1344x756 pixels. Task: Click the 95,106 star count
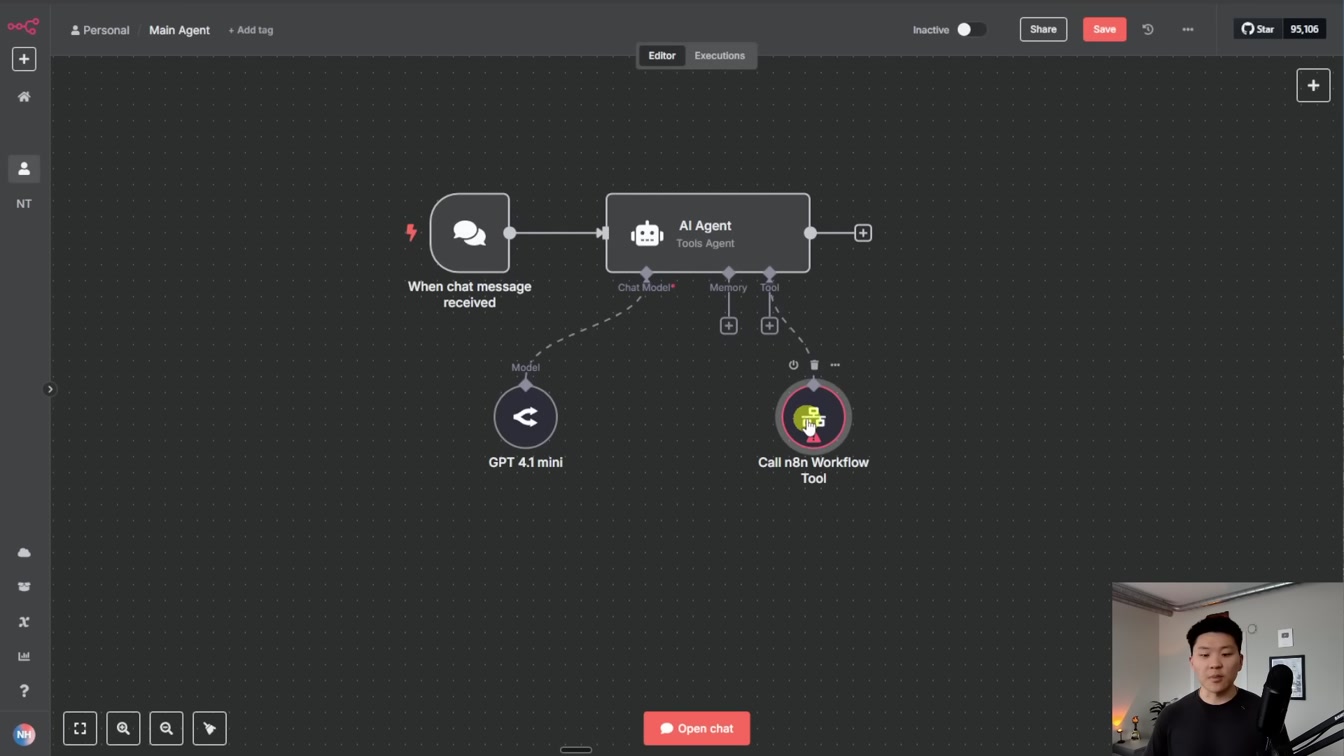coord(1304,29)
